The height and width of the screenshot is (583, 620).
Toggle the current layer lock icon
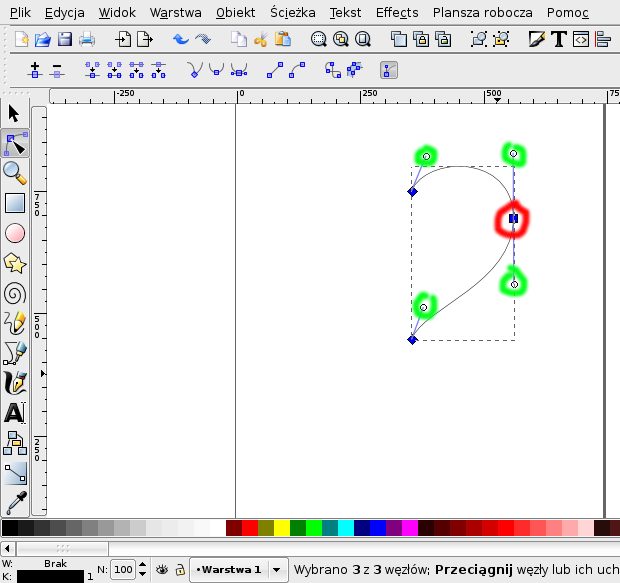point(179,569)
